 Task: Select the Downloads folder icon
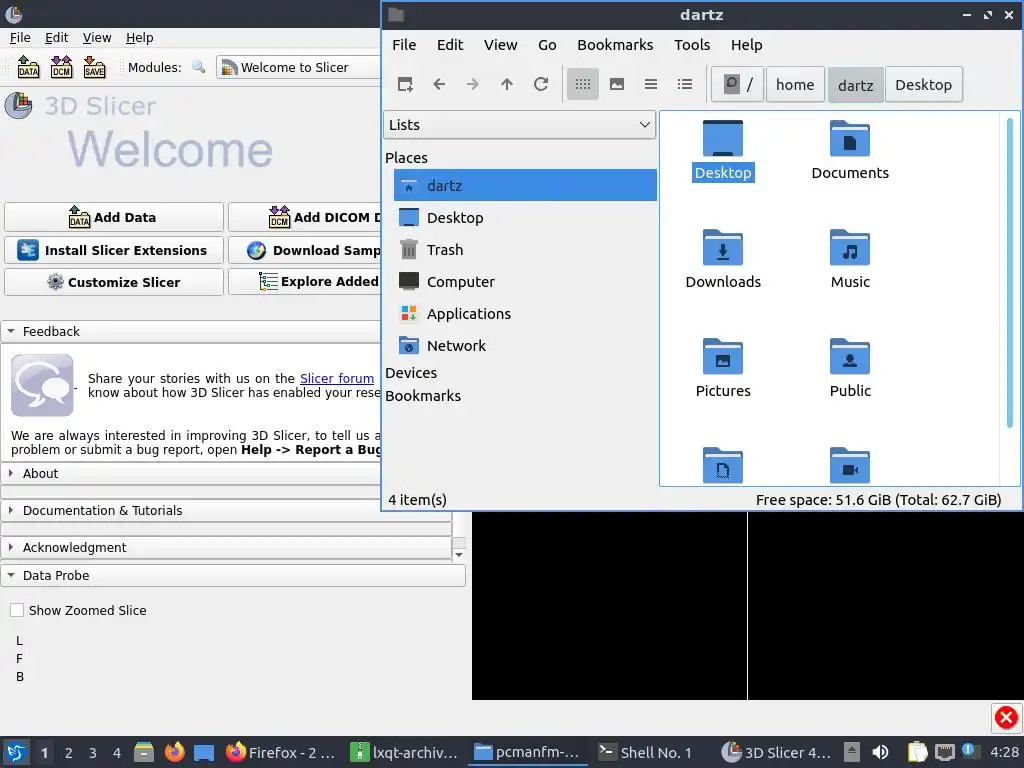point(723,247)
